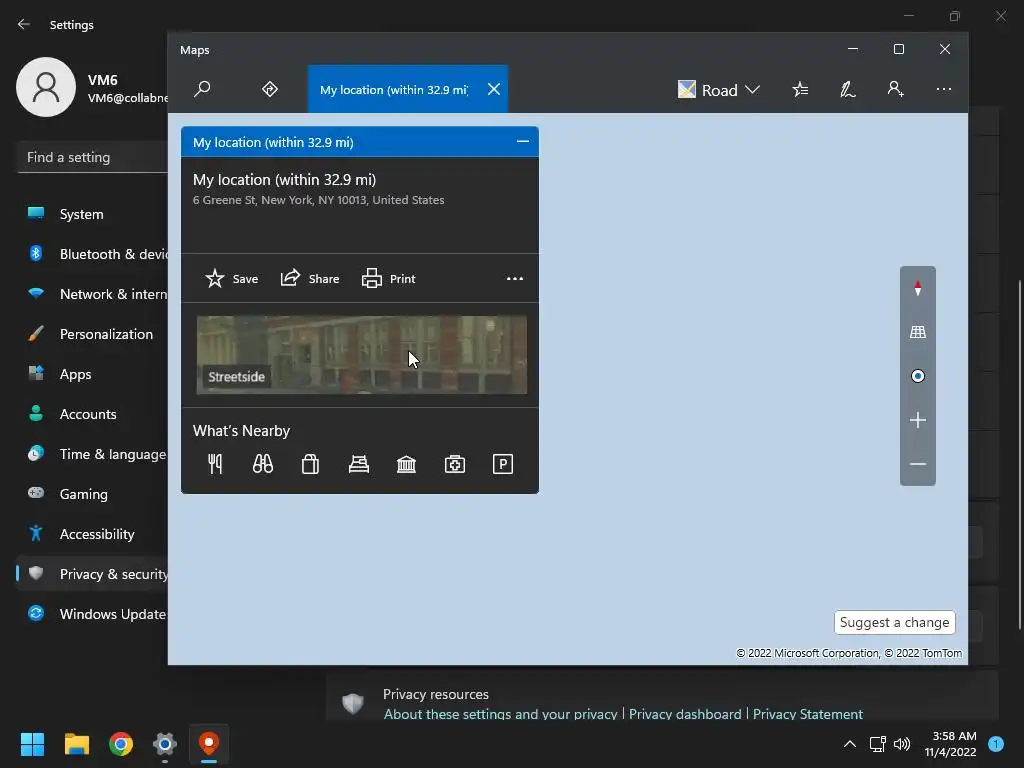Click the VM6 user profile avatar
Image resolution: width=1024 pixels, height=768 pixels.
(x=46, y=87)
